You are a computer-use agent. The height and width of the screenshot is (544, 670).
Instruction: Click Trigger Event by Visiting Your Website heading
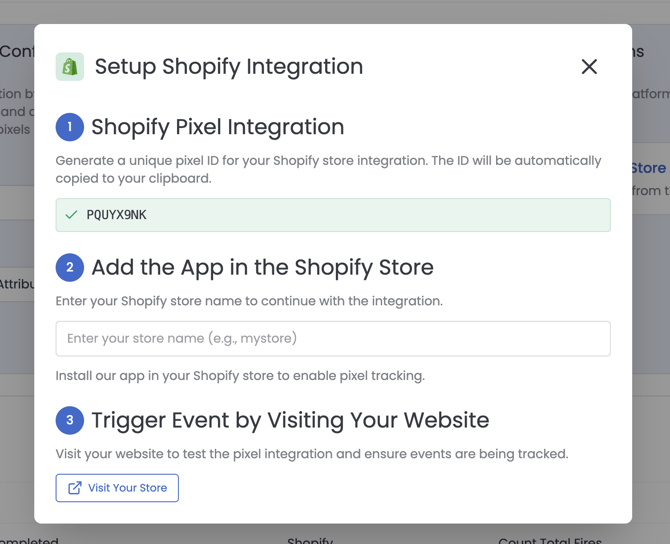[x=290, y=420]
